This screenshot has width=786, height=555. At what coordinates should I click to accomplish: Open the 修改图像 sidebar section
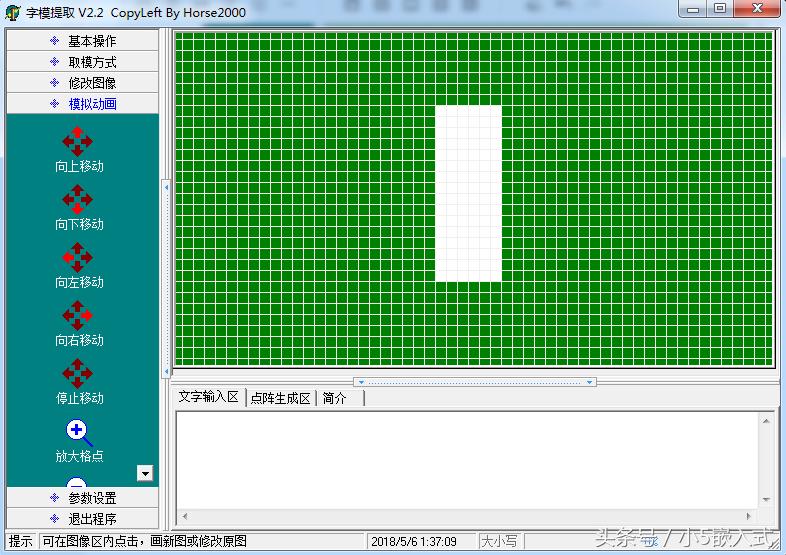(x=82, y=83)
